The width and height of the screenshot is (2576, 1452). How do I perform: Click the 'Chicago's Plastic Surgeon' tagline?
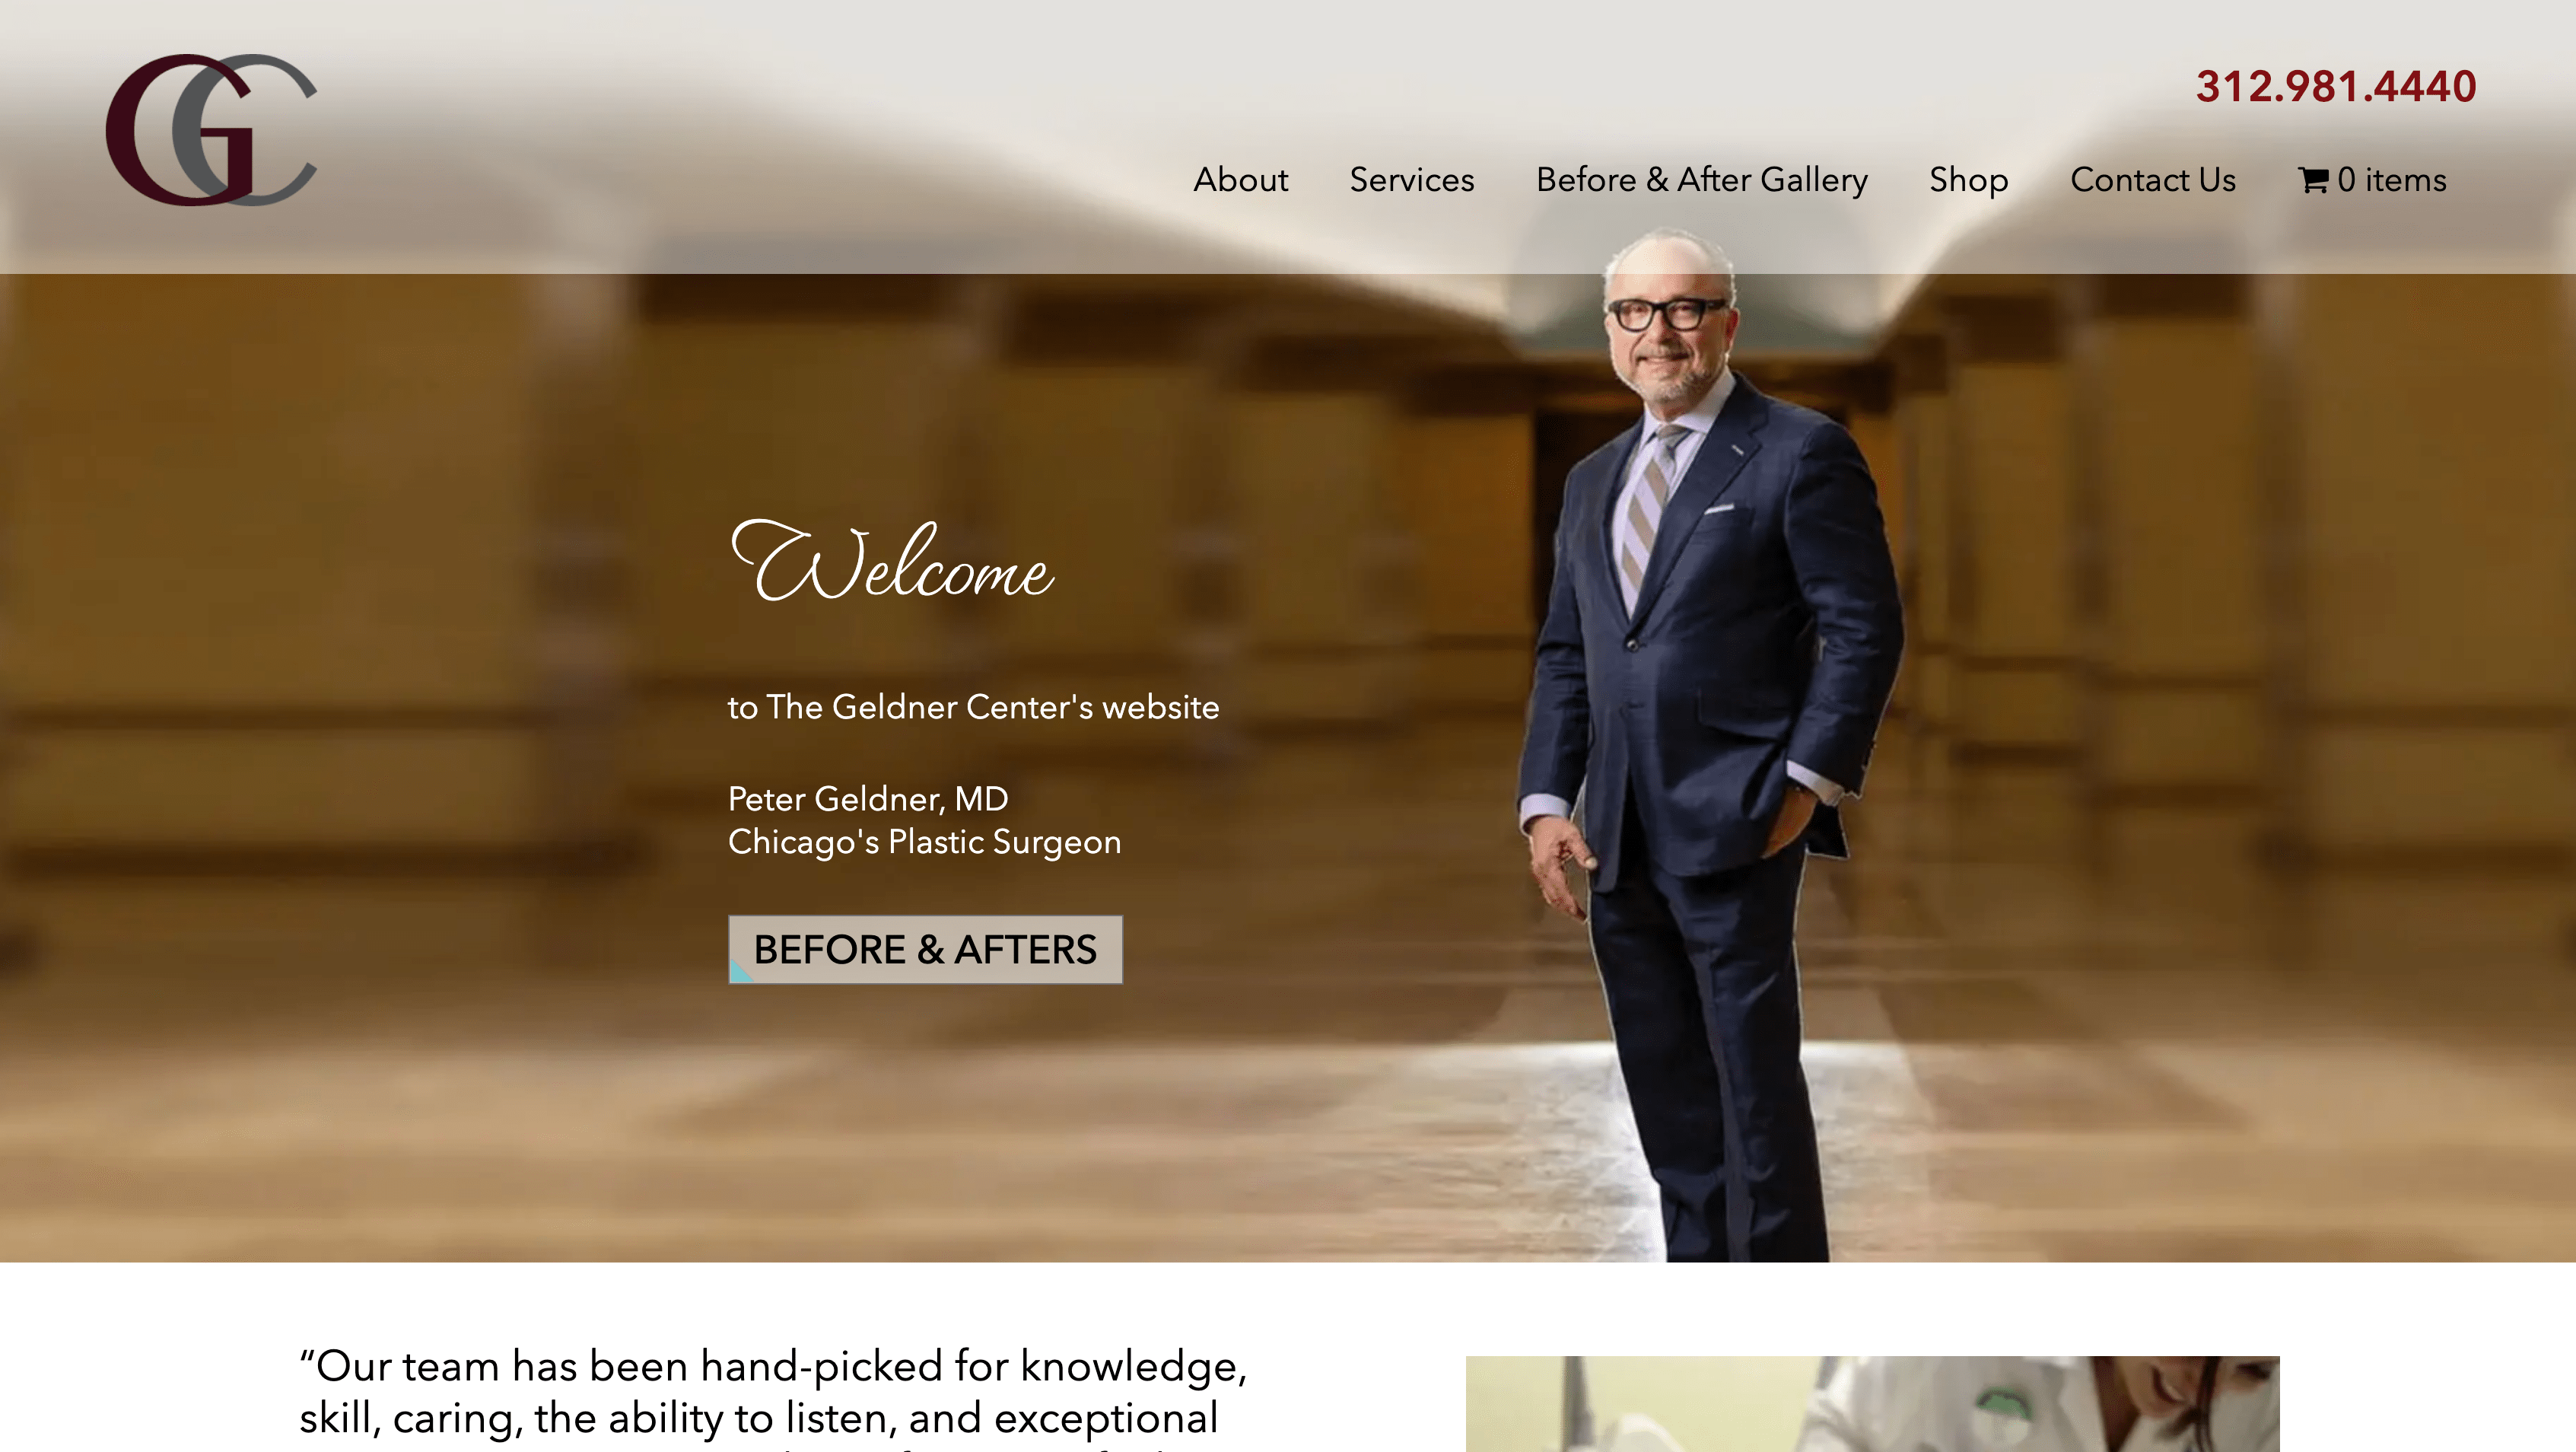924,842
